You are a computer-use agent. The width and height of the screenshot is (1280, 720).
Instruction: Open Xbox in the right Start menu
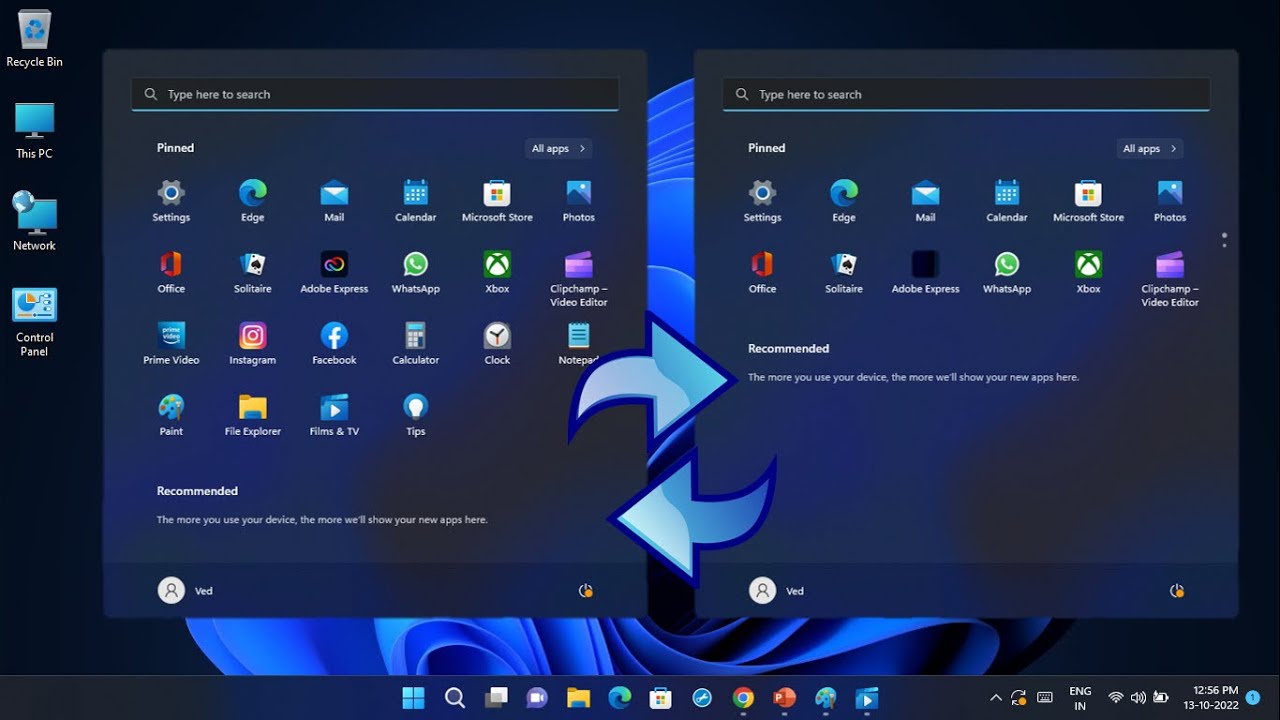(1088, 272)
